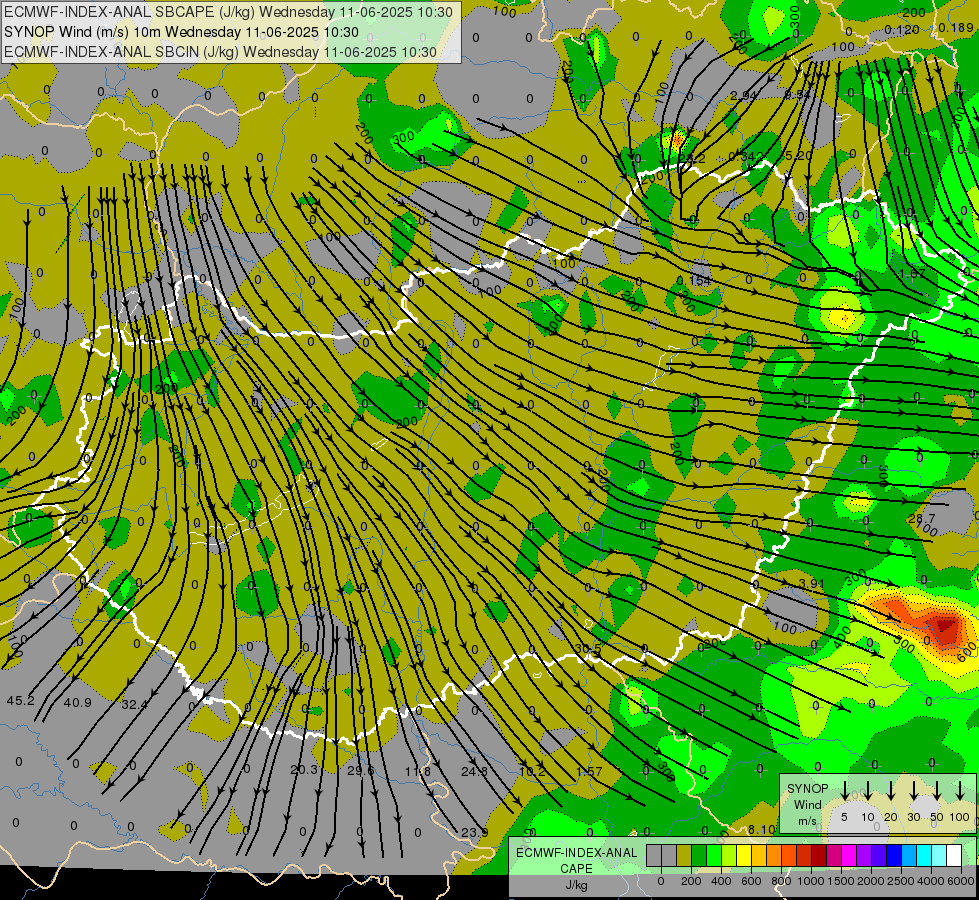The width and height of the screenshot is (979, 900).
Task: Pick the bright magenta CAPE legend swatch
Action: tap(849, 856)
